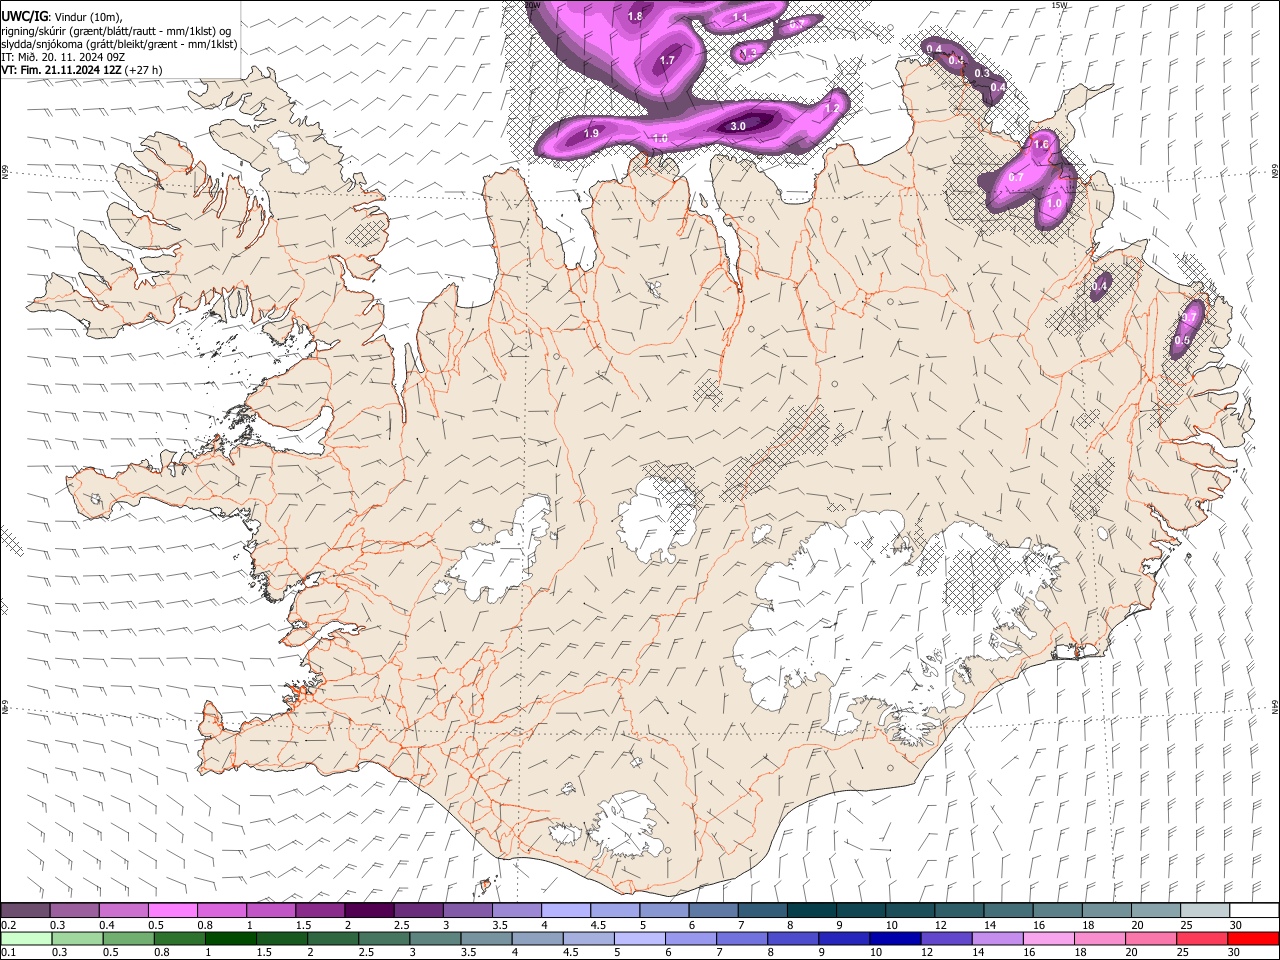Pick the bright pink upper-row swatch at 0.5

click(172, 910)
